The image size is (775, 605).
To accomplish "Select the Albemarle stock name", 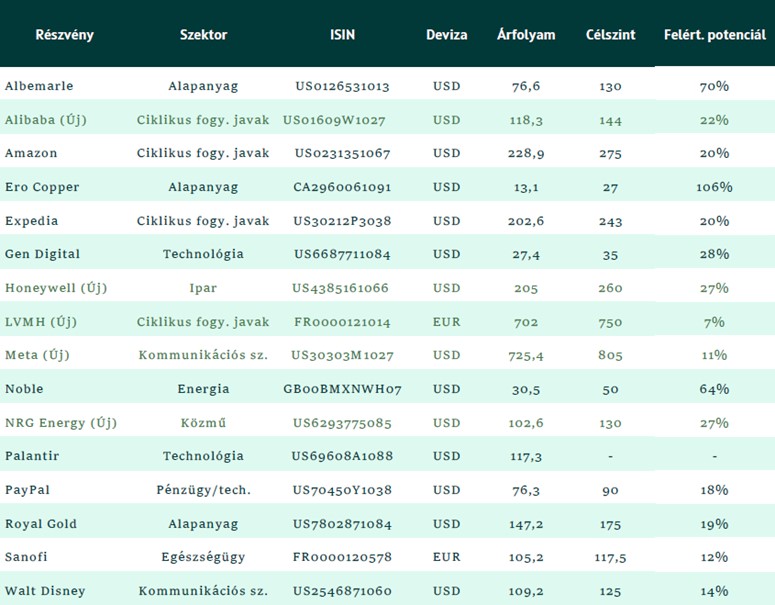I will point(39,86).
